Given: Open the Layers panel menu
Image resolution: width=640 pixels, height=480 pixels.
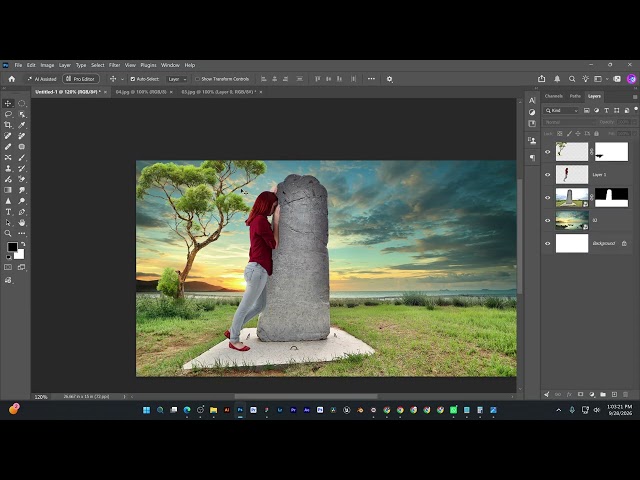Looking at the screenshot, I should tap(635, 97).
